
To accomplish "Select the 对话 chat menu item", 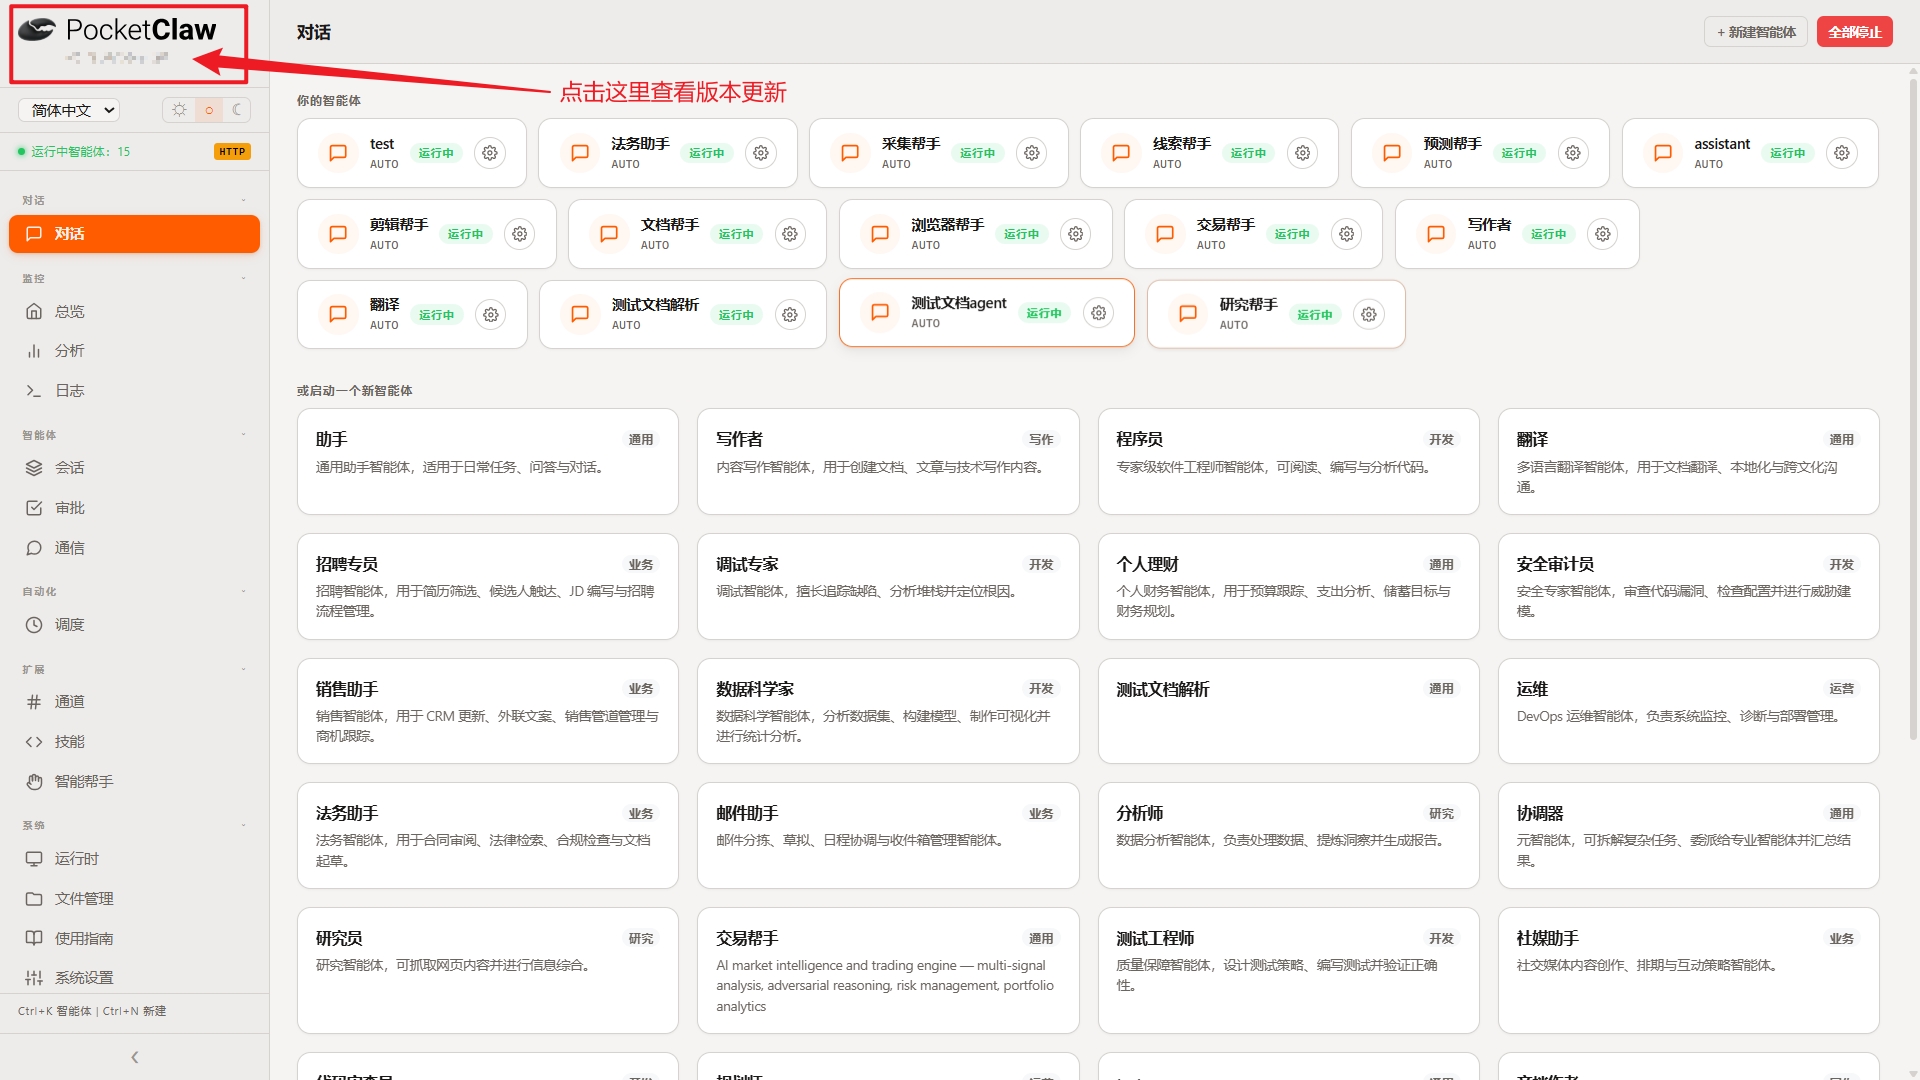I will pyautogui.click(x=134, y=234).
